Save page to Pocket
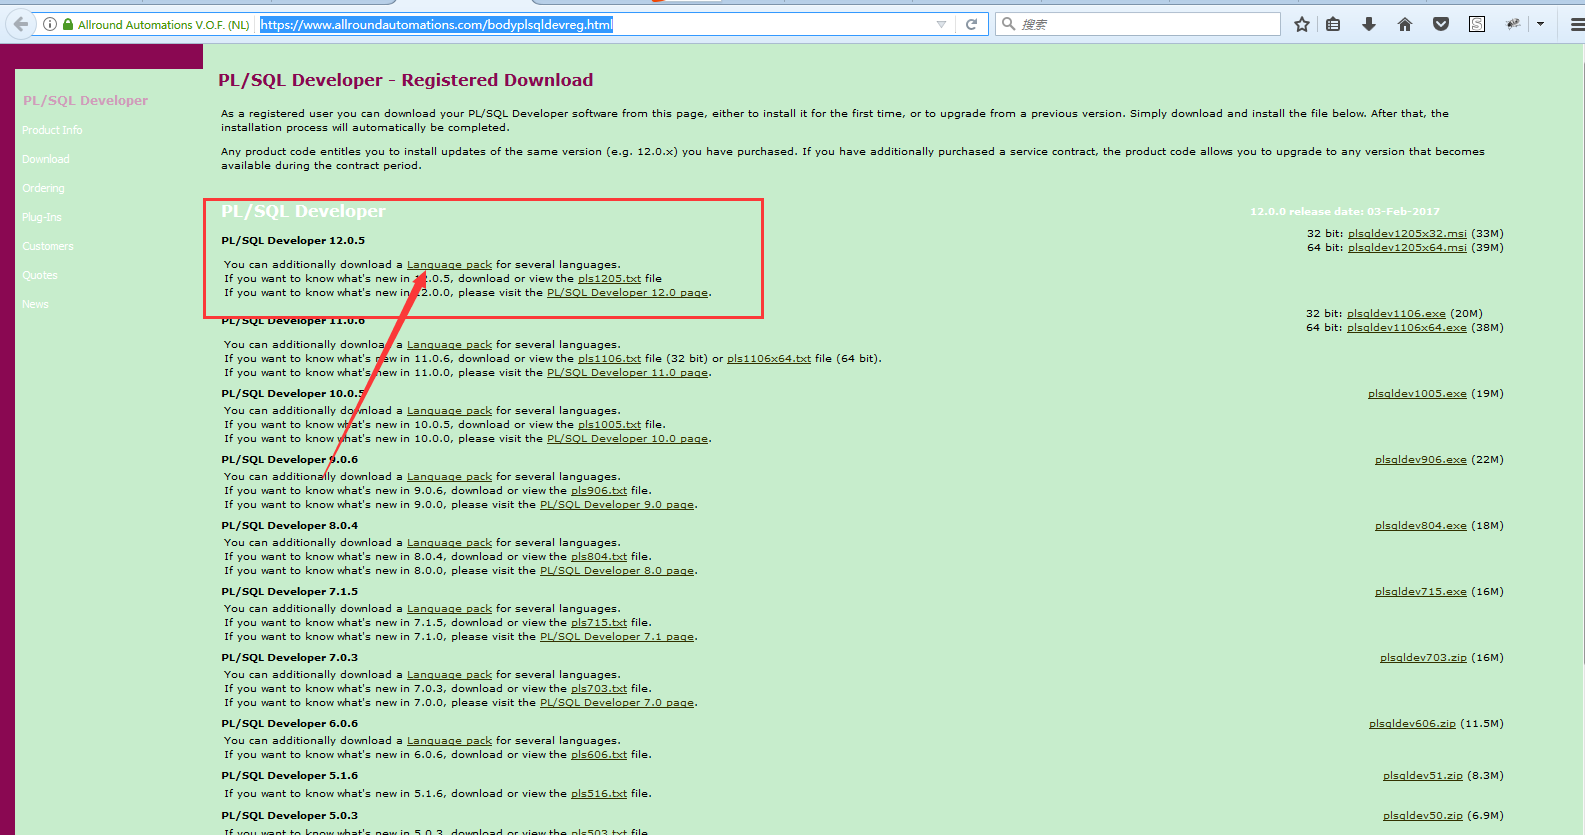The height and width of the screenshot is (835, 1585). tap(1441, 24)
